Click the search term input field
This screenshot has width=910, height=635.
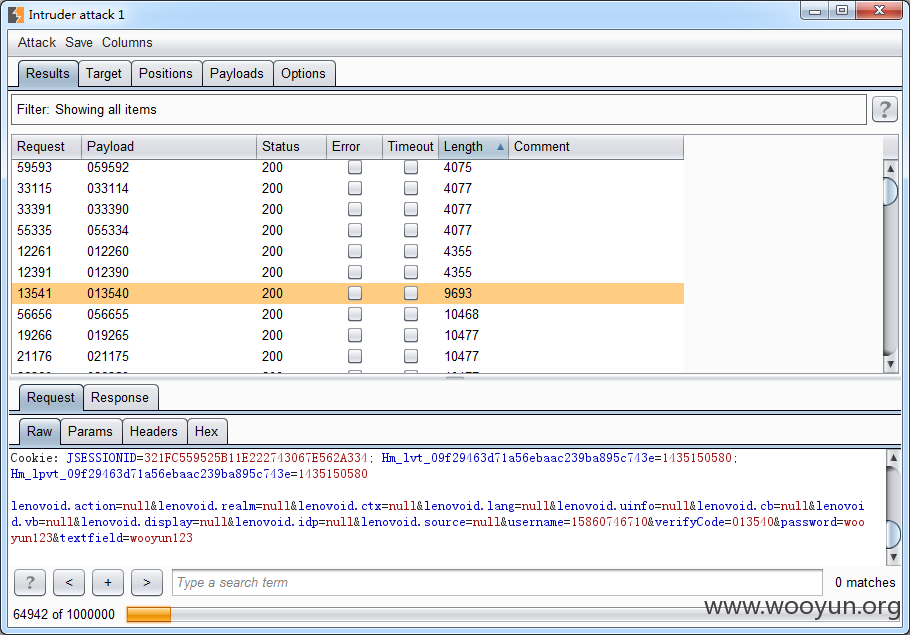497,582
